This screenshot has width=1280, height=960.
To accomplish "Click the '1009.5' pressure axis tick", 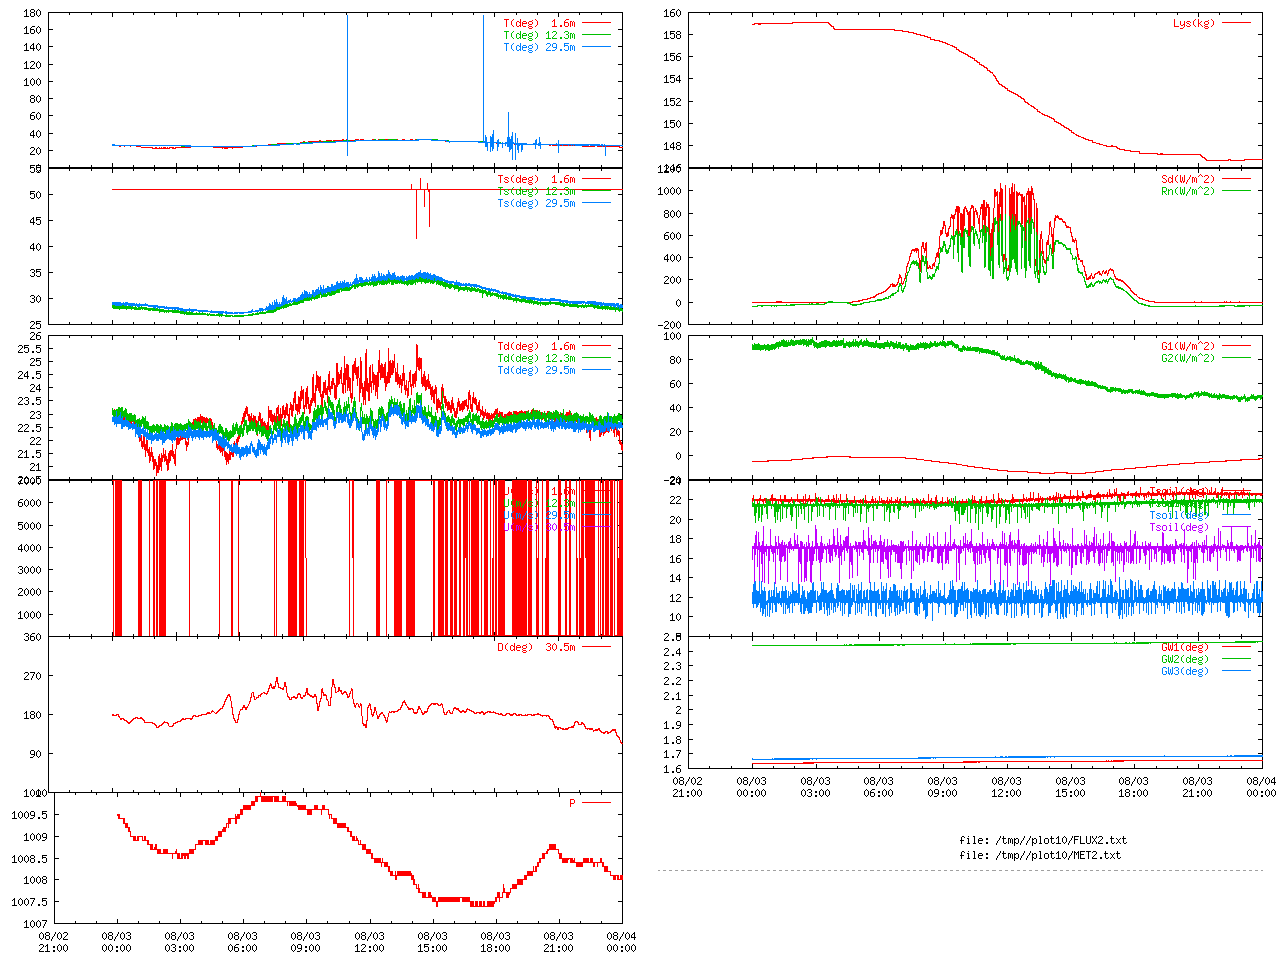I will [x=30, y=816].
